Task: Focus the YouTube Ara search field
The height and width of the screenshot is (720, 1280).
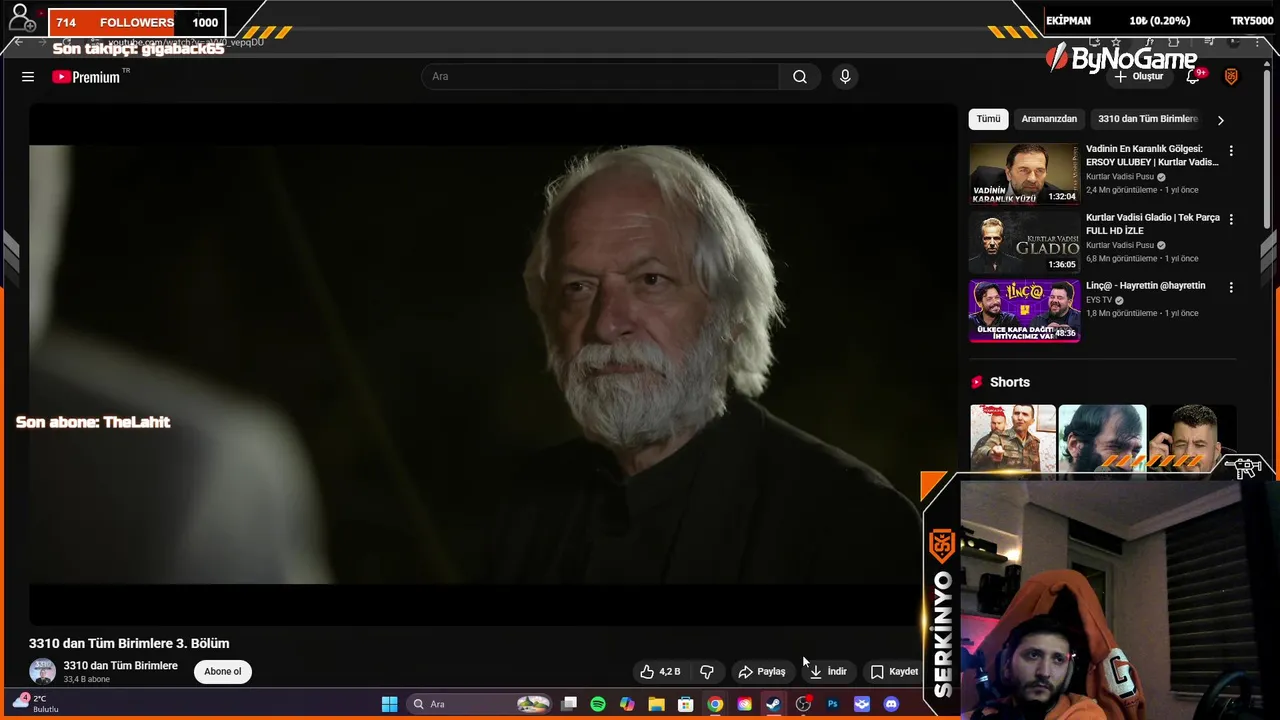Action: pos(600,77)
